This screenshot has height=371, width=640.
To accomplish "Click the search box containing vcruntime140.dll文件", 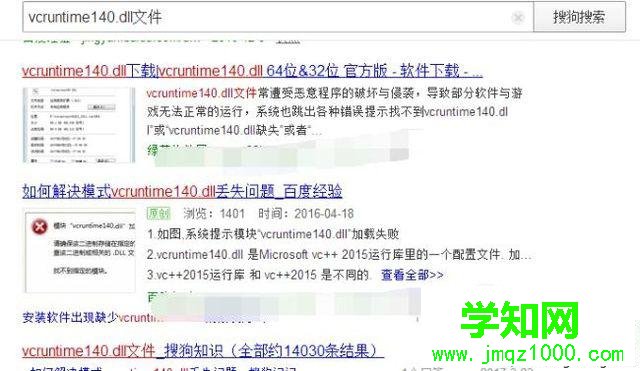I will point(278,17).
